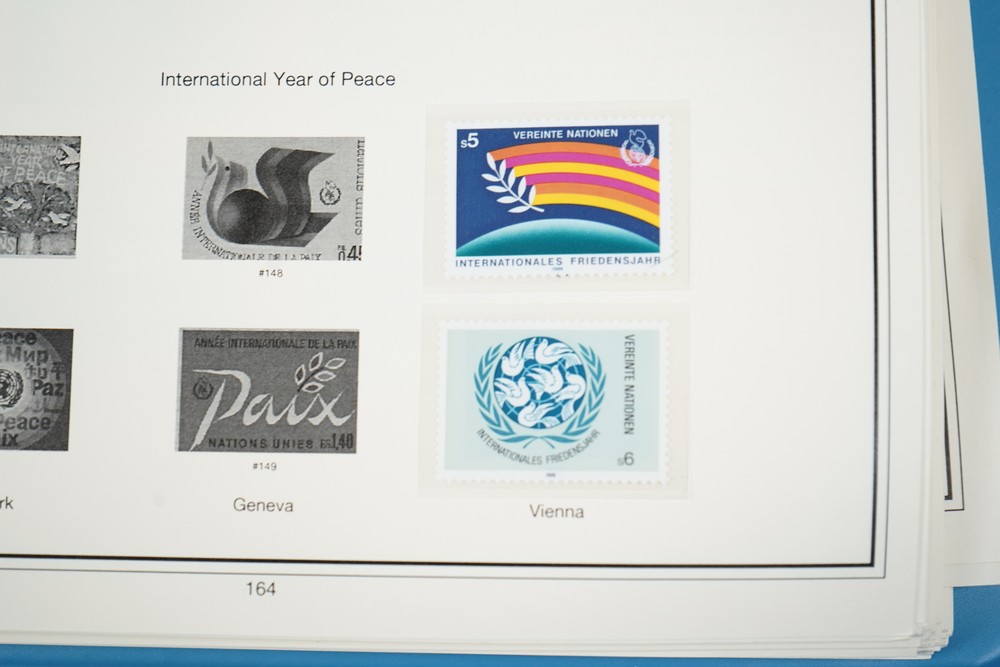The height and width of the screenshot is (667, 1000).
Task: Click the partial multilingual Peace stamp at left
Action: click(35, 389)
